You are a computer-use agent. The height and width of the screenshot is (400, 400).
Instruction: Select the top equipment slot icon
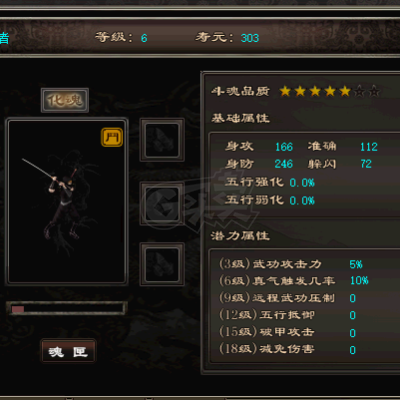pyautogui.click(x=162, y=140)
